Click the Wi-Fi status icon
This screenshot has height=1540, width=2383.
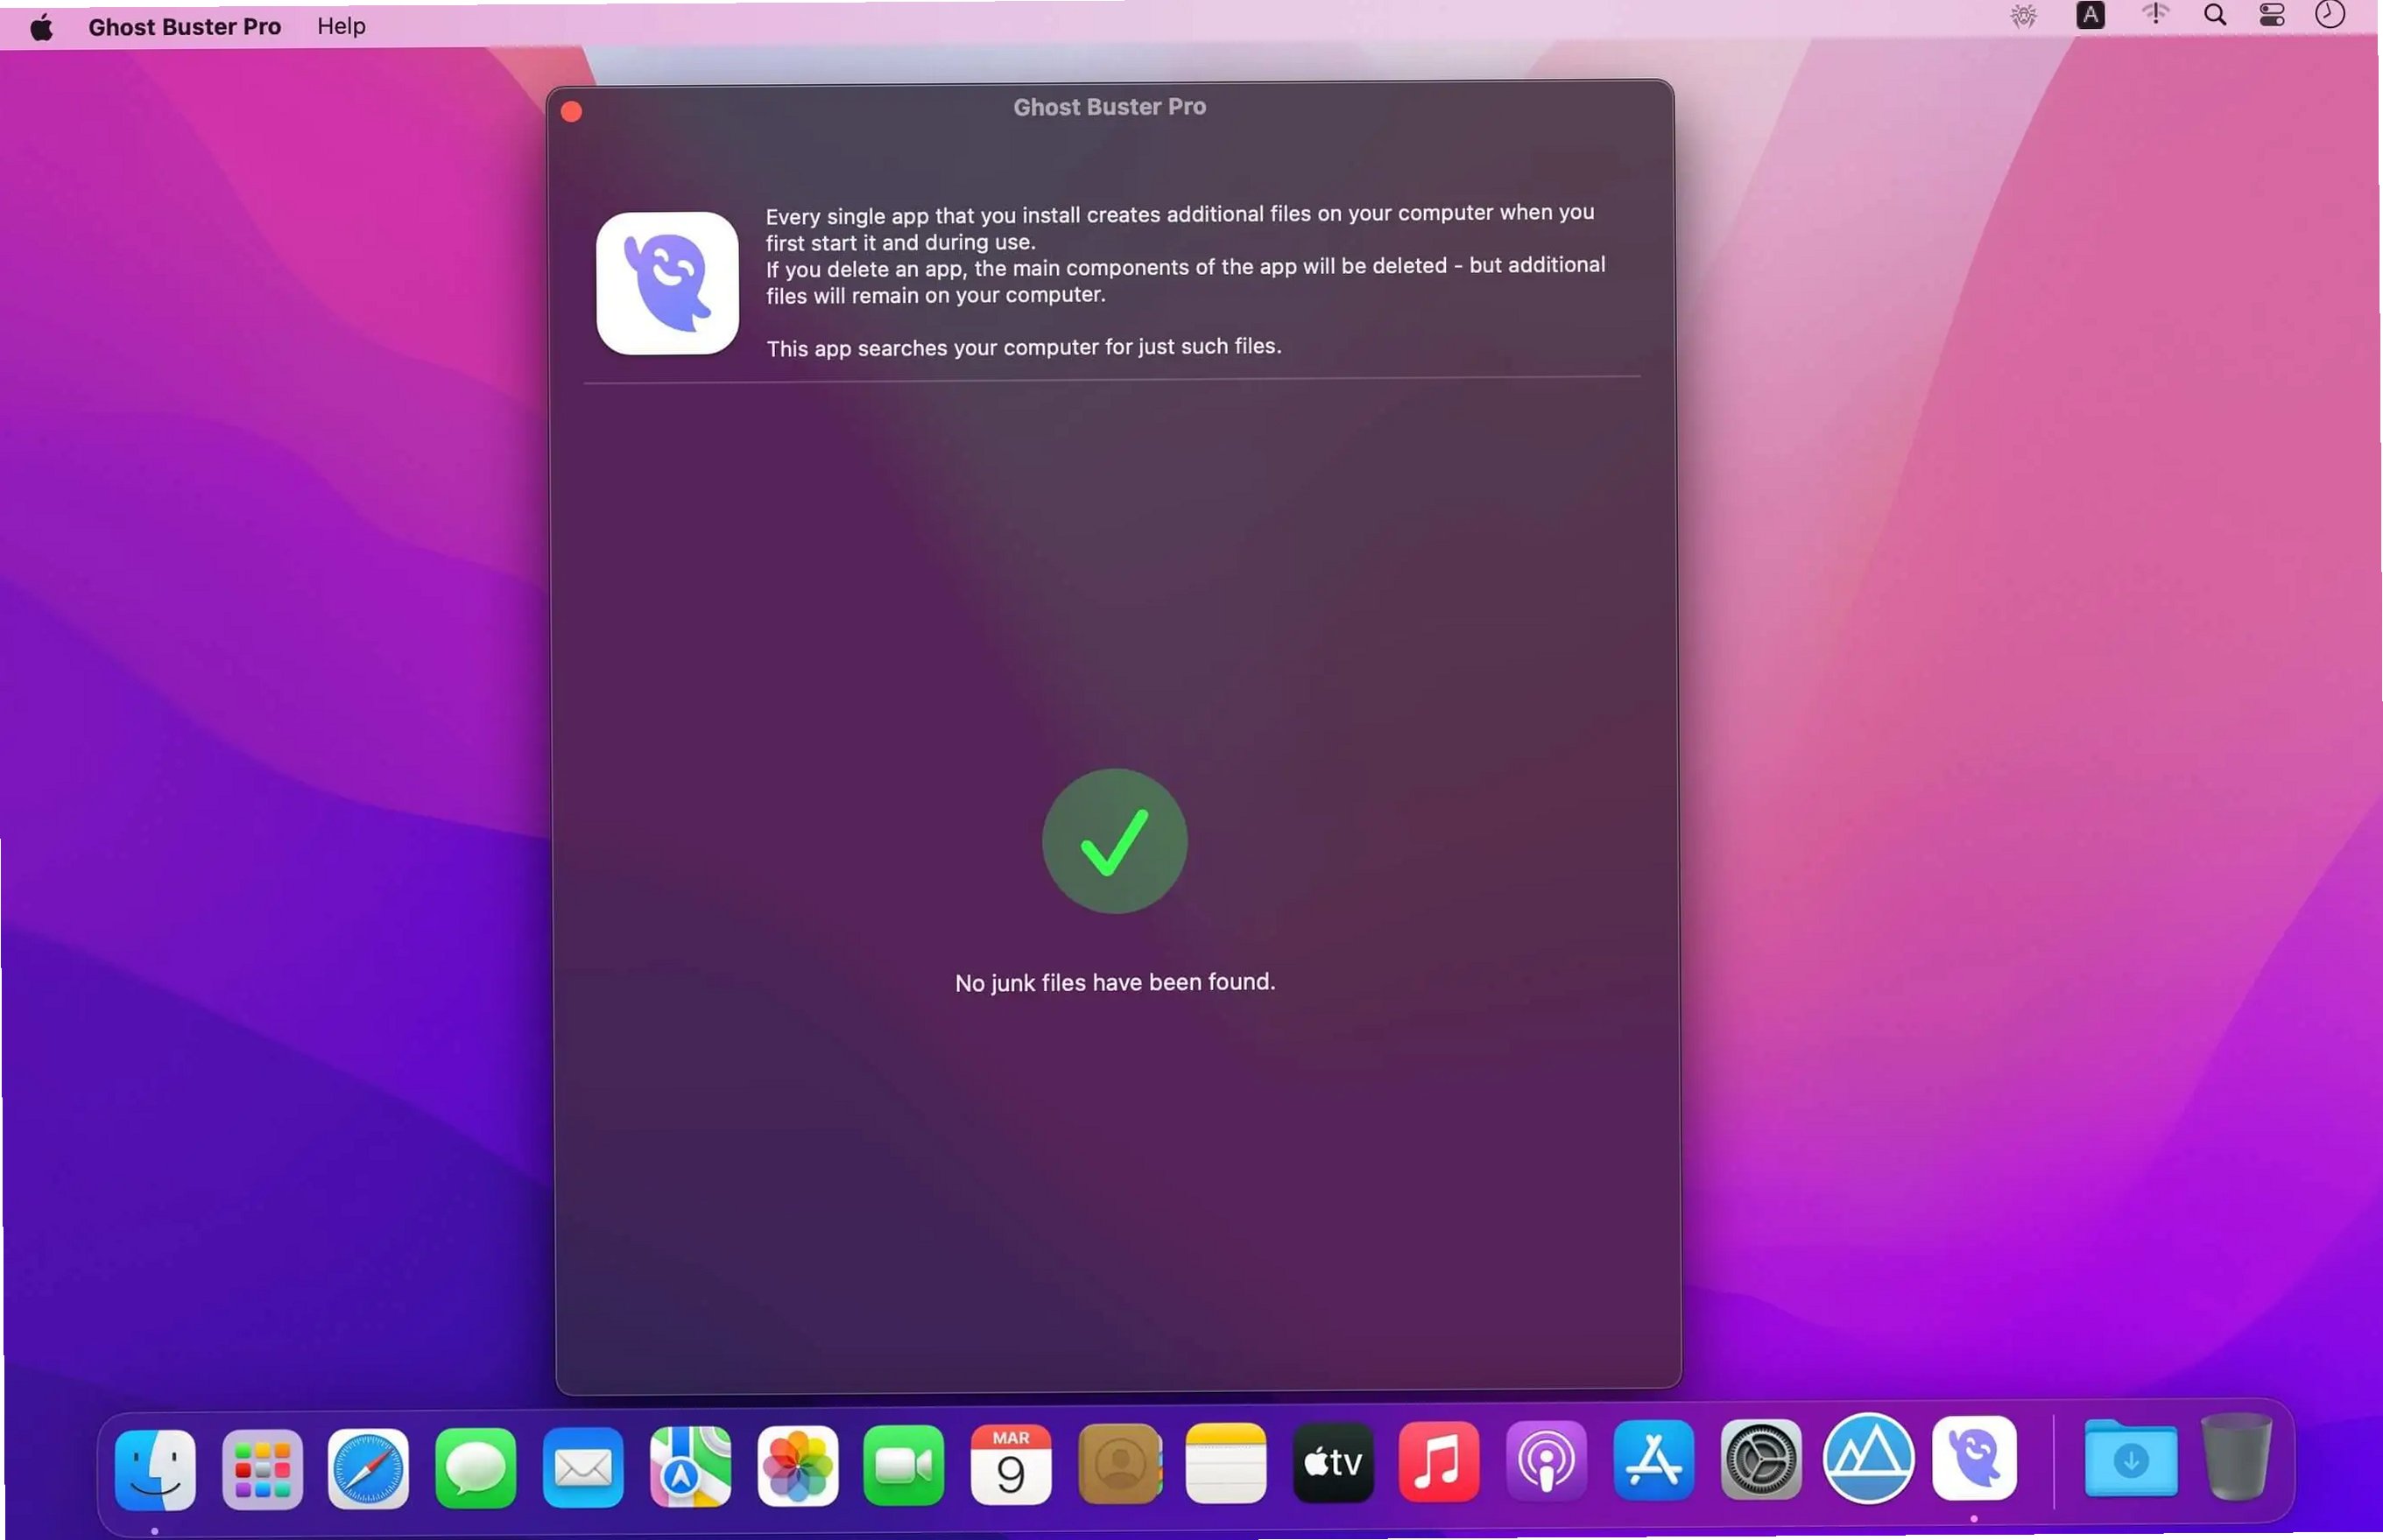point(2155,14)
